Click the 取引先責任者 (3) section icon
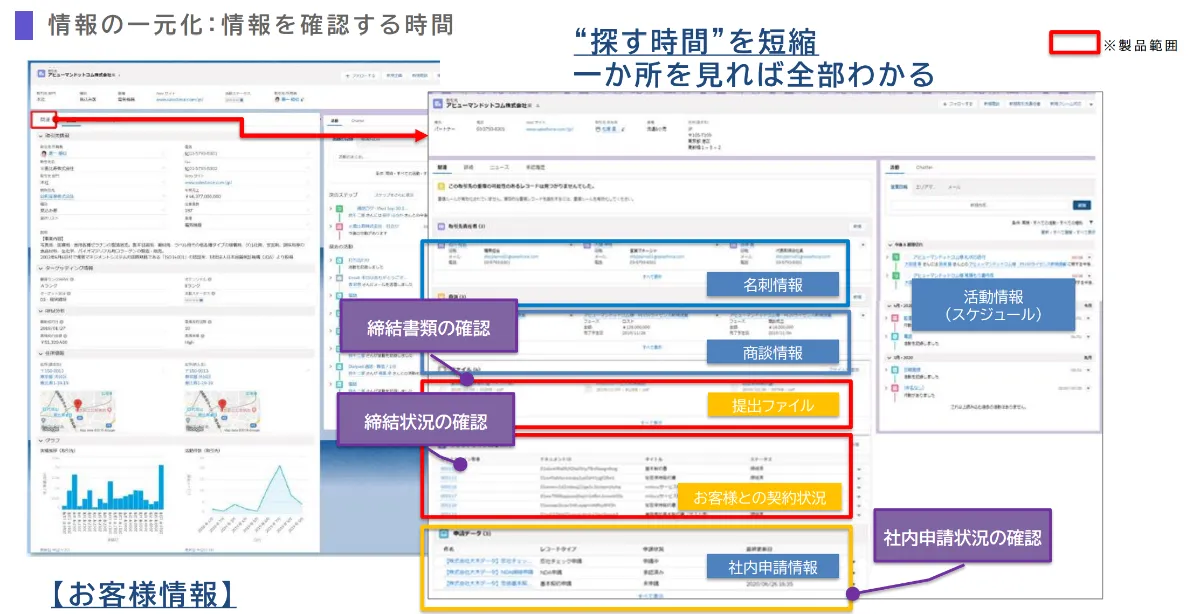This screenshot has width=1200, height=614. [x=440, y=227]
